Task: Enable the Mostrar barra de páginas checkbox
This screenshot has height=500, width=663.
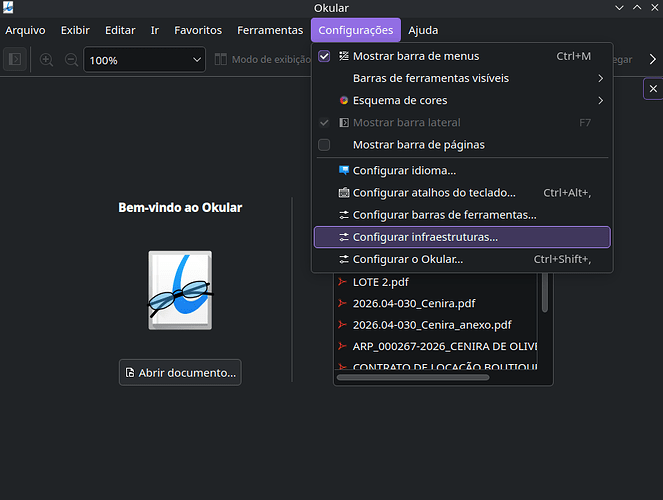Action: pyautogui.click(x=324, y=145)
